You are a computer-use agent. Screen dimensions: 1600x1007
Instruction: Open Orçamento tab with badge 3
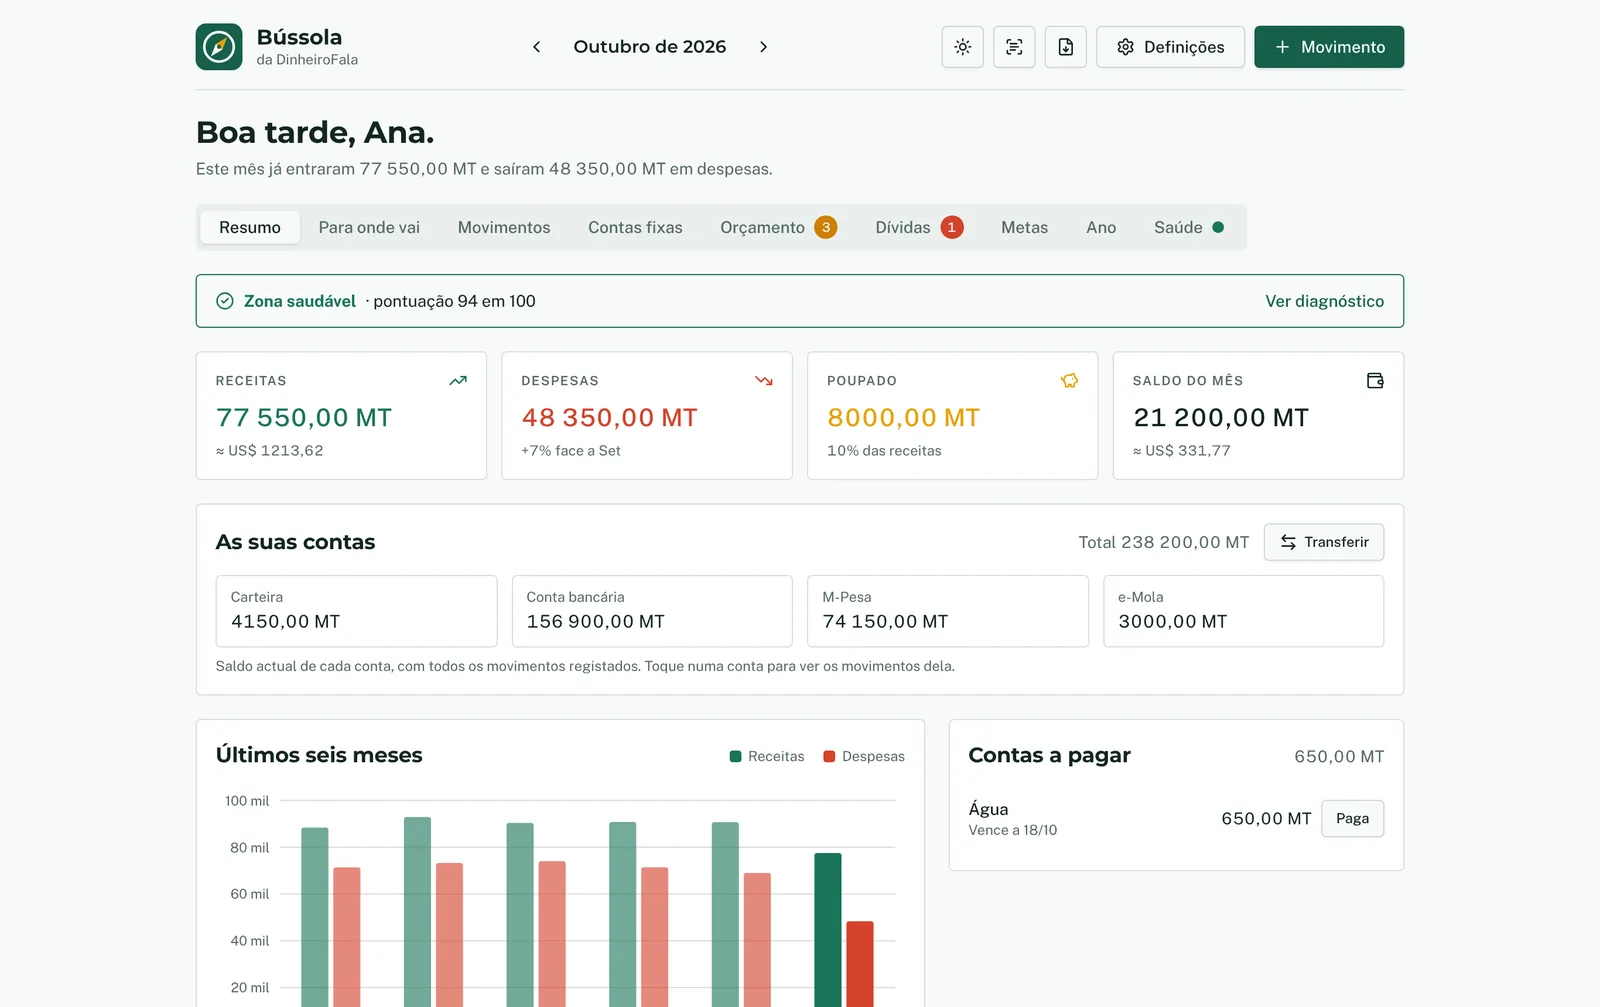778,227
